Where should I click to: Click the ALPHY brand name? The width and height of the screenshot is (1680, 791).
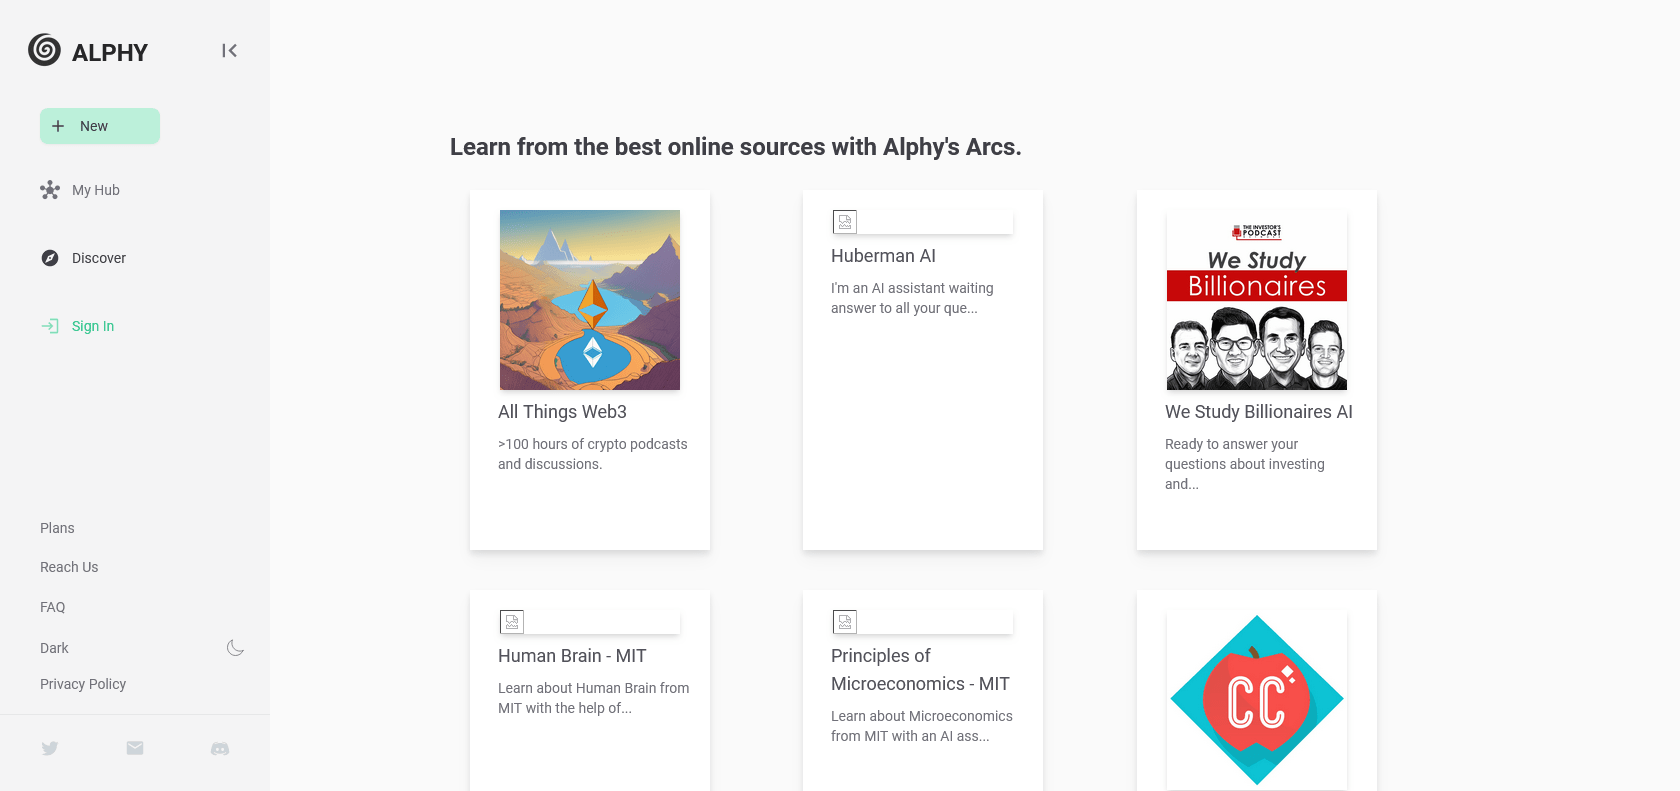[110, 53]
